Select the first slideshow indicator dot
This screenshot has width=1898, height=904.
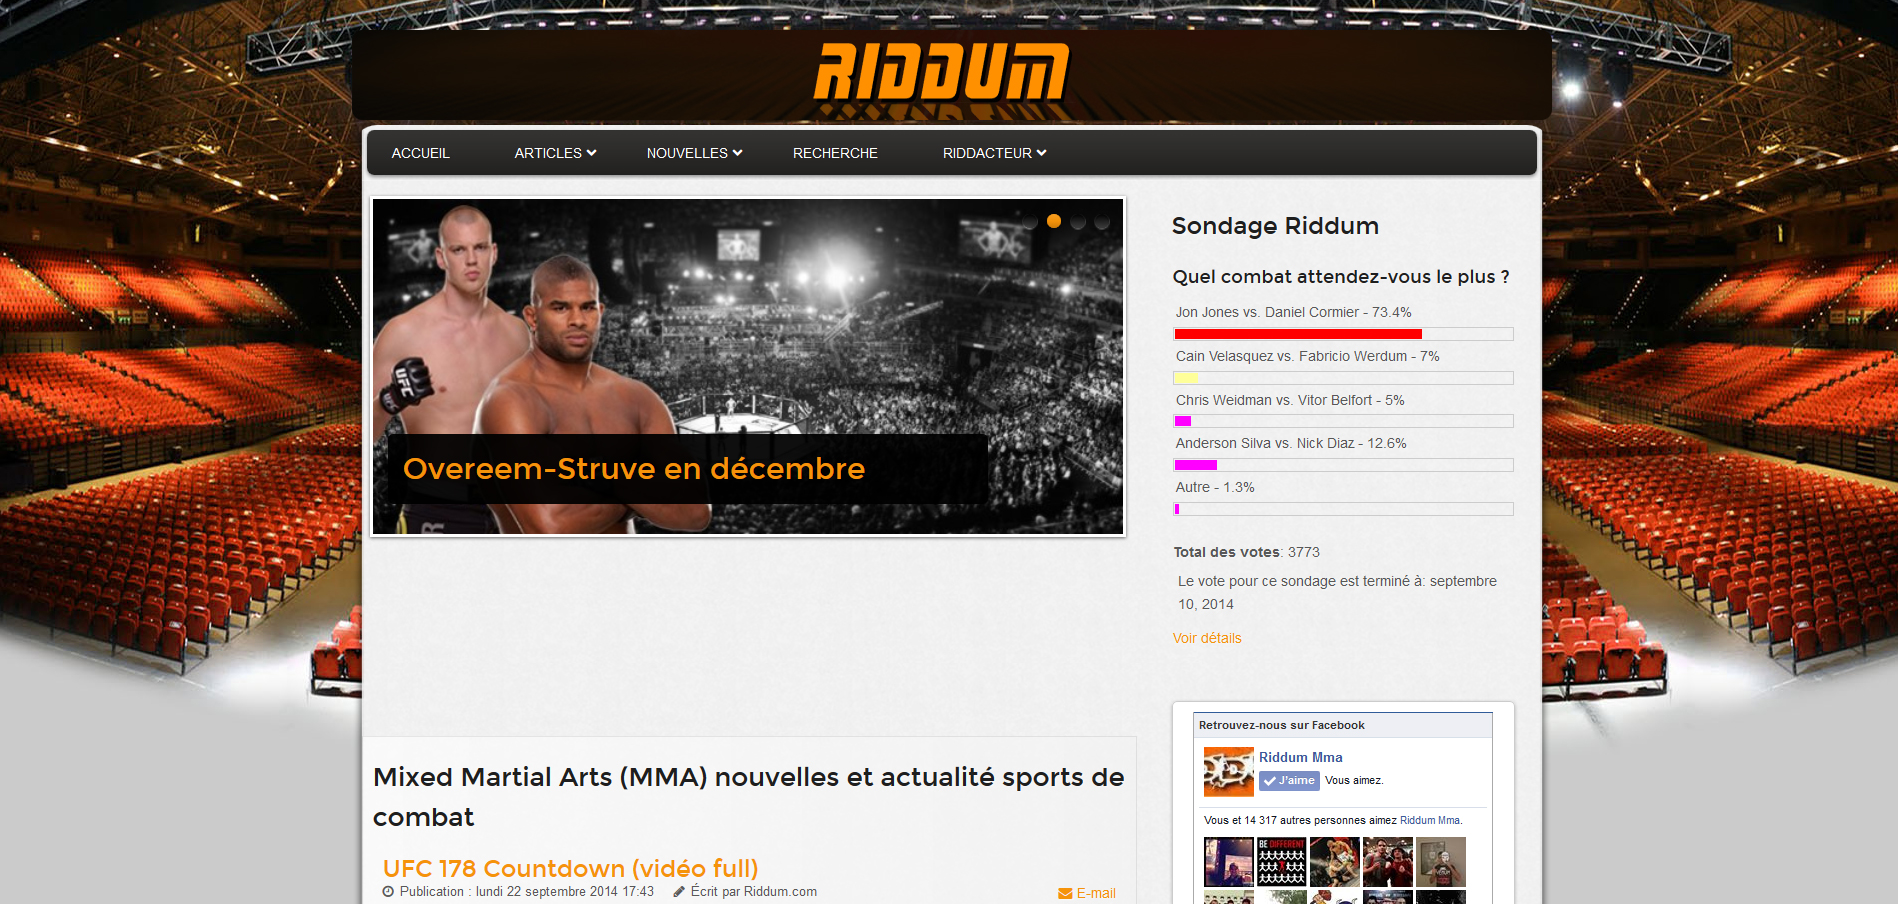point(1030,221)
